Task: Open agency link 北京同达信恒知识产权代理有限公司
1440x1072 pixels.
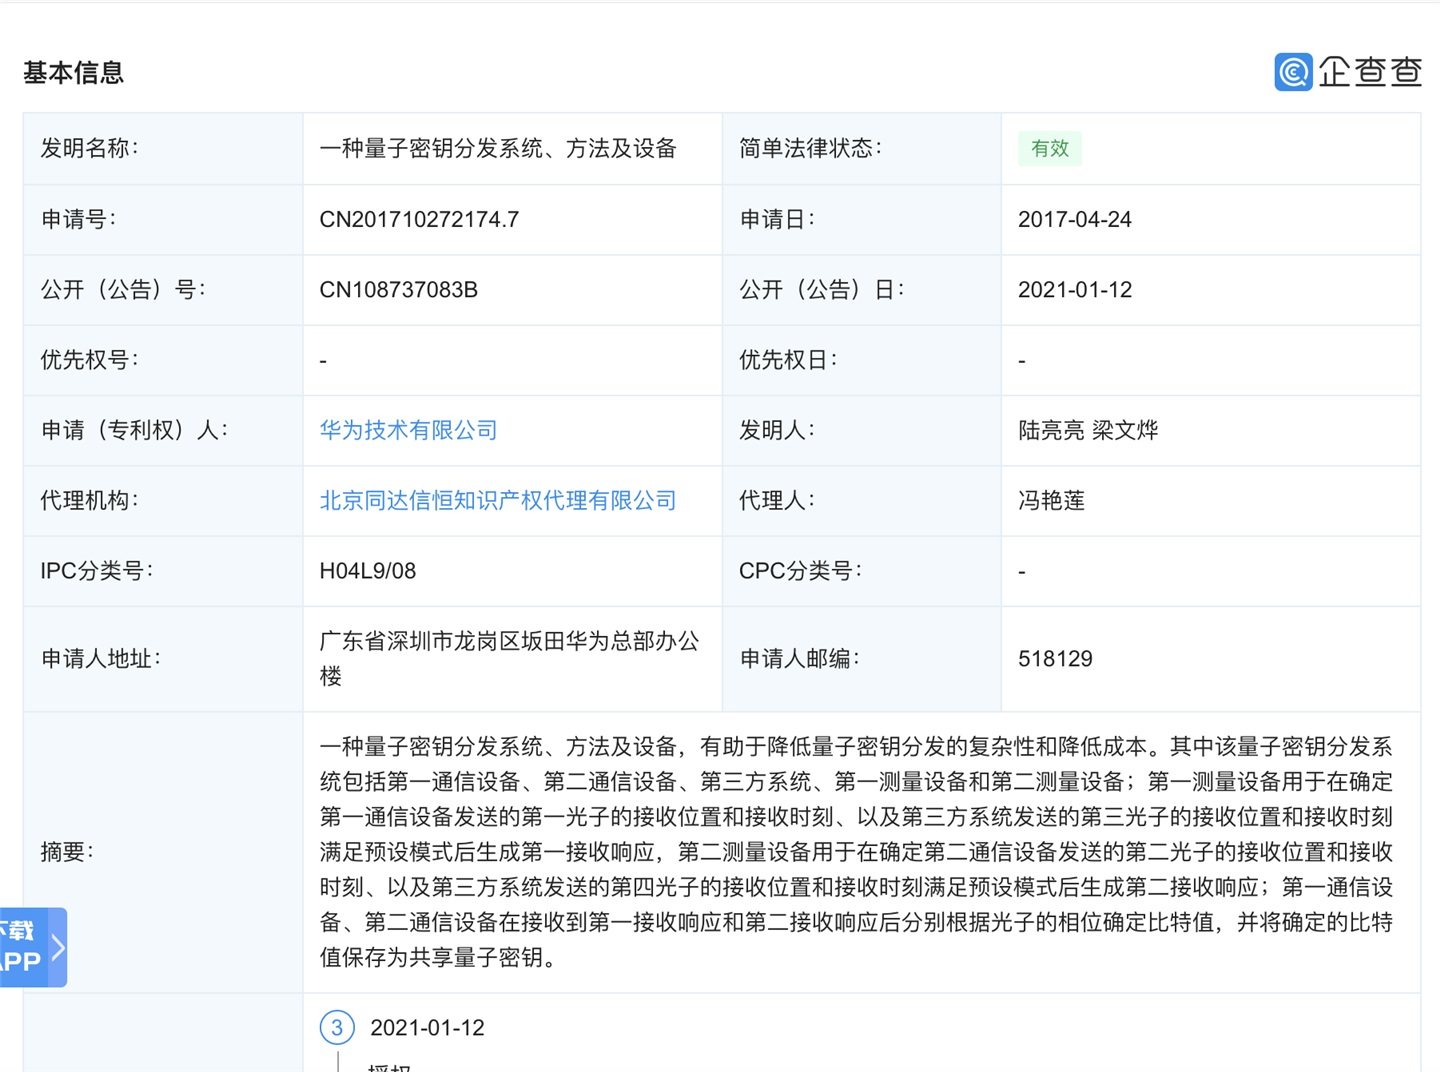Action: [497, 500]
